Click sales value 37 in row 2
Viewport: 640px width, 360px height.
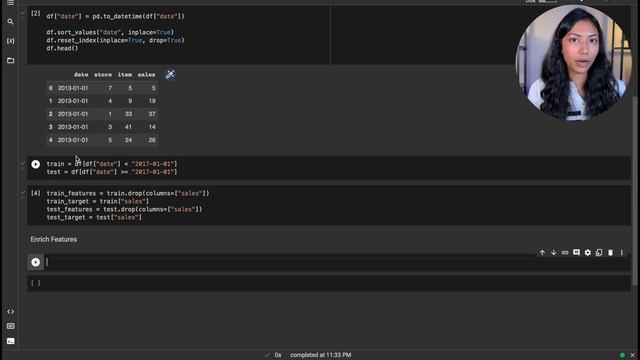(x=152, y=114)
